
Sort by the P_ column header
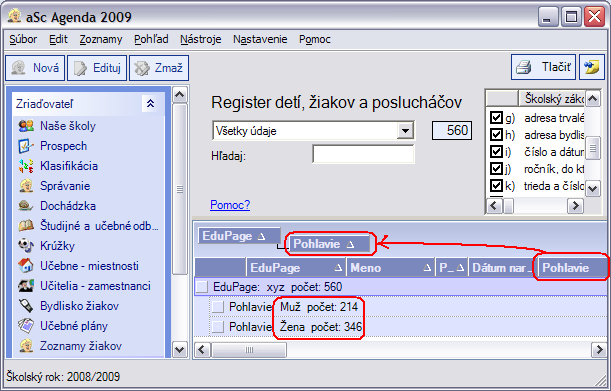(x=452, y=268)
